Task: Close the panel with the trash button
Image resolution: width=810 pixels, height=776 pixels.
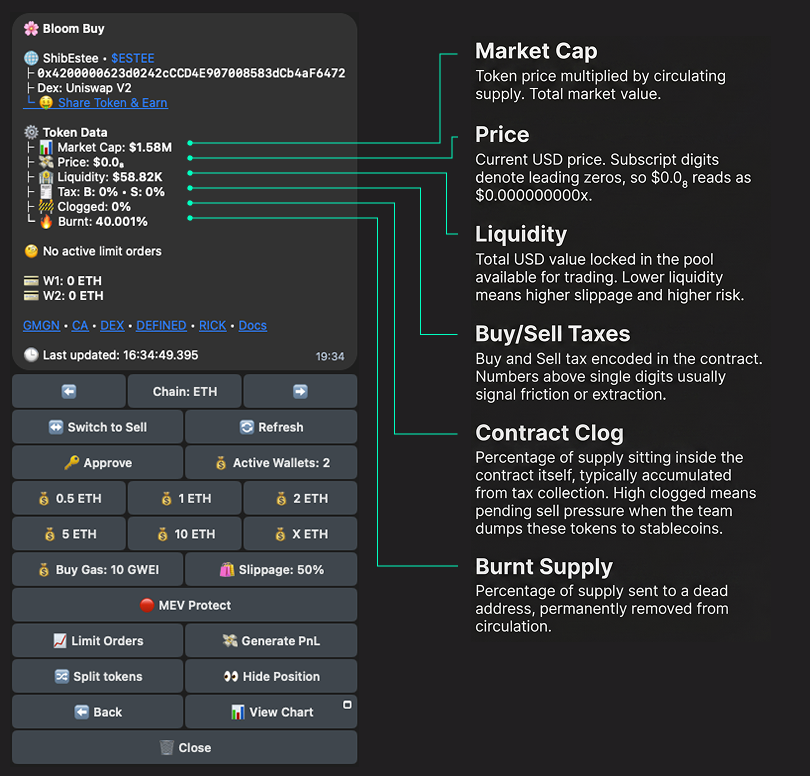Action: coord(184,747)
